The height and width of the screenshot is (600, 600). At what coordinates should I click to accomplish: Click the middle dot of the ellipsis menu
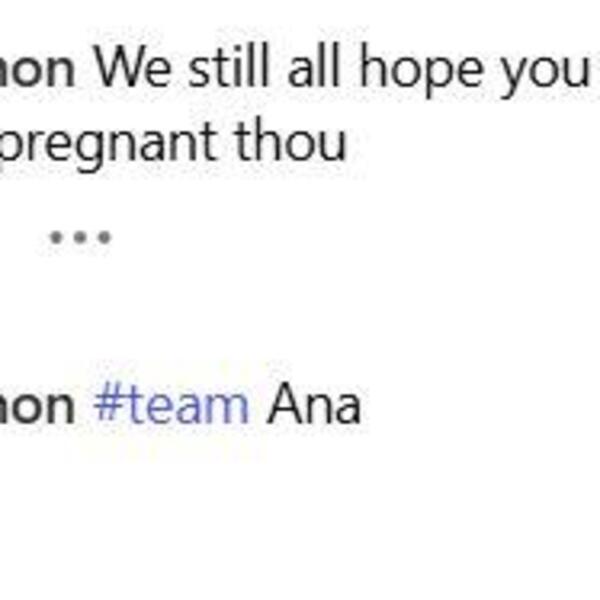click(80, 238)
